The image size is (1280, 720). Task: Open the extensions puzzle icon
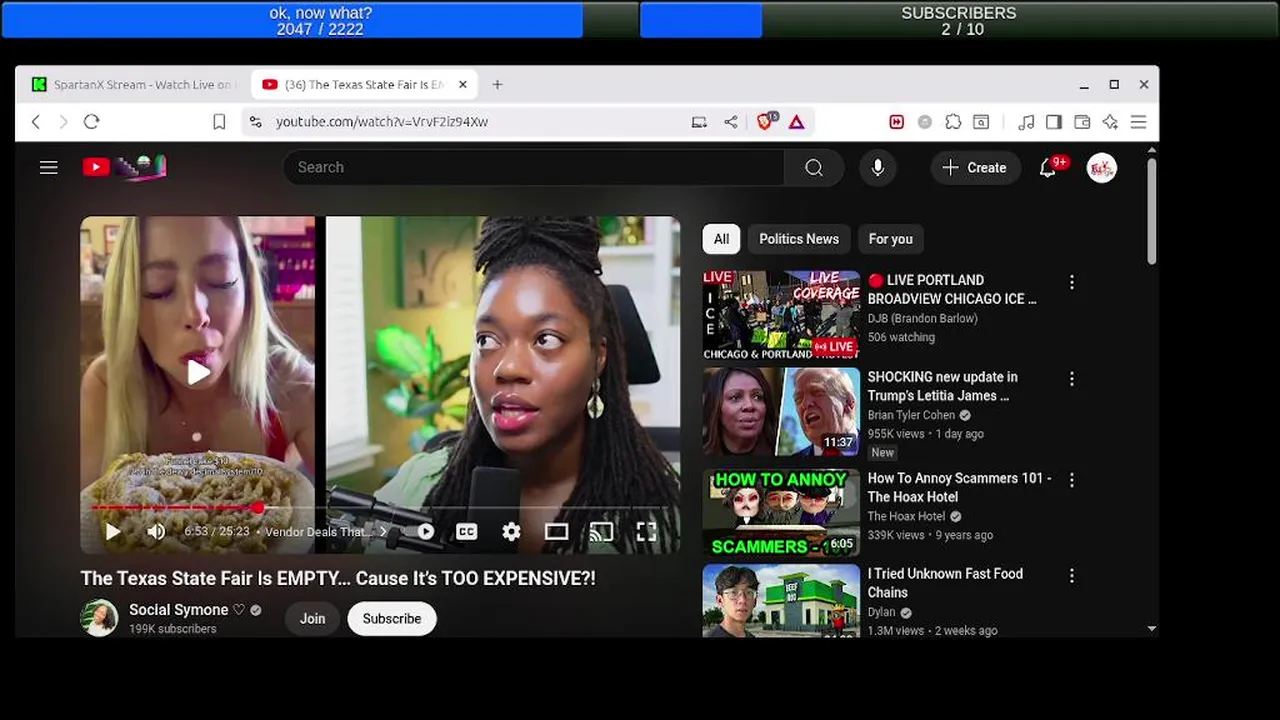[x=953, y=121]
